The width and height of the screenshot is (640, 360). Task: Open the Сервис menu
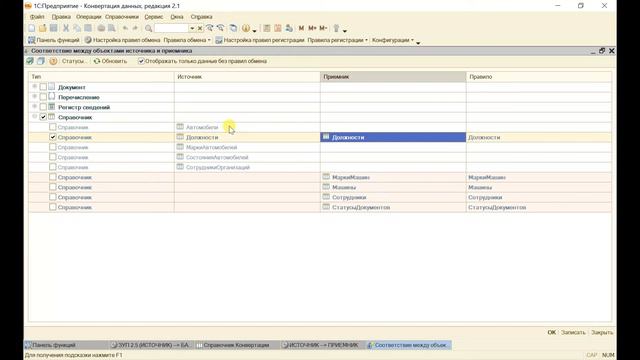click(x=153, y=17)
